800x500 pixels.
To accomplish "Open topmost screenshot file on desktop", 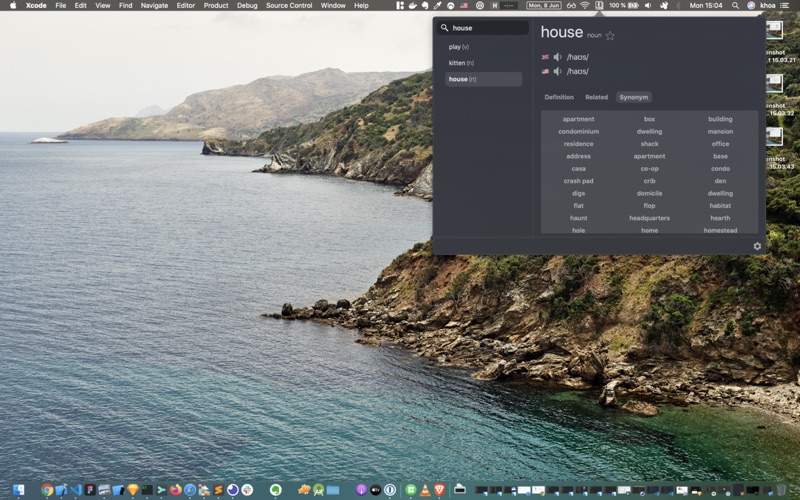I will pos(774,31).
